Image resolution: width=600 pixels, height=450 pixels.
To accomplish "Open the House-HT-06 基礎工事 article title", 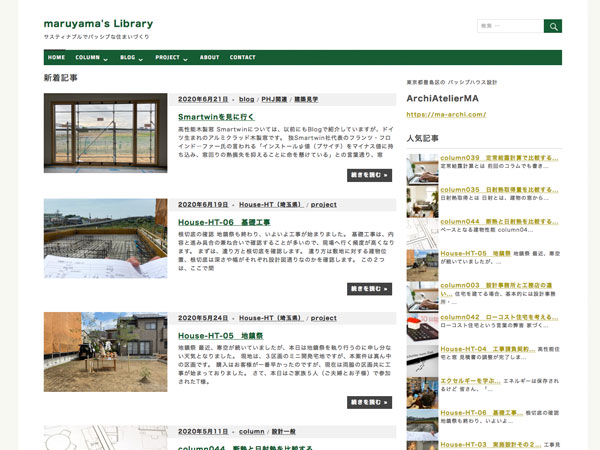I will tap(224, 222).
